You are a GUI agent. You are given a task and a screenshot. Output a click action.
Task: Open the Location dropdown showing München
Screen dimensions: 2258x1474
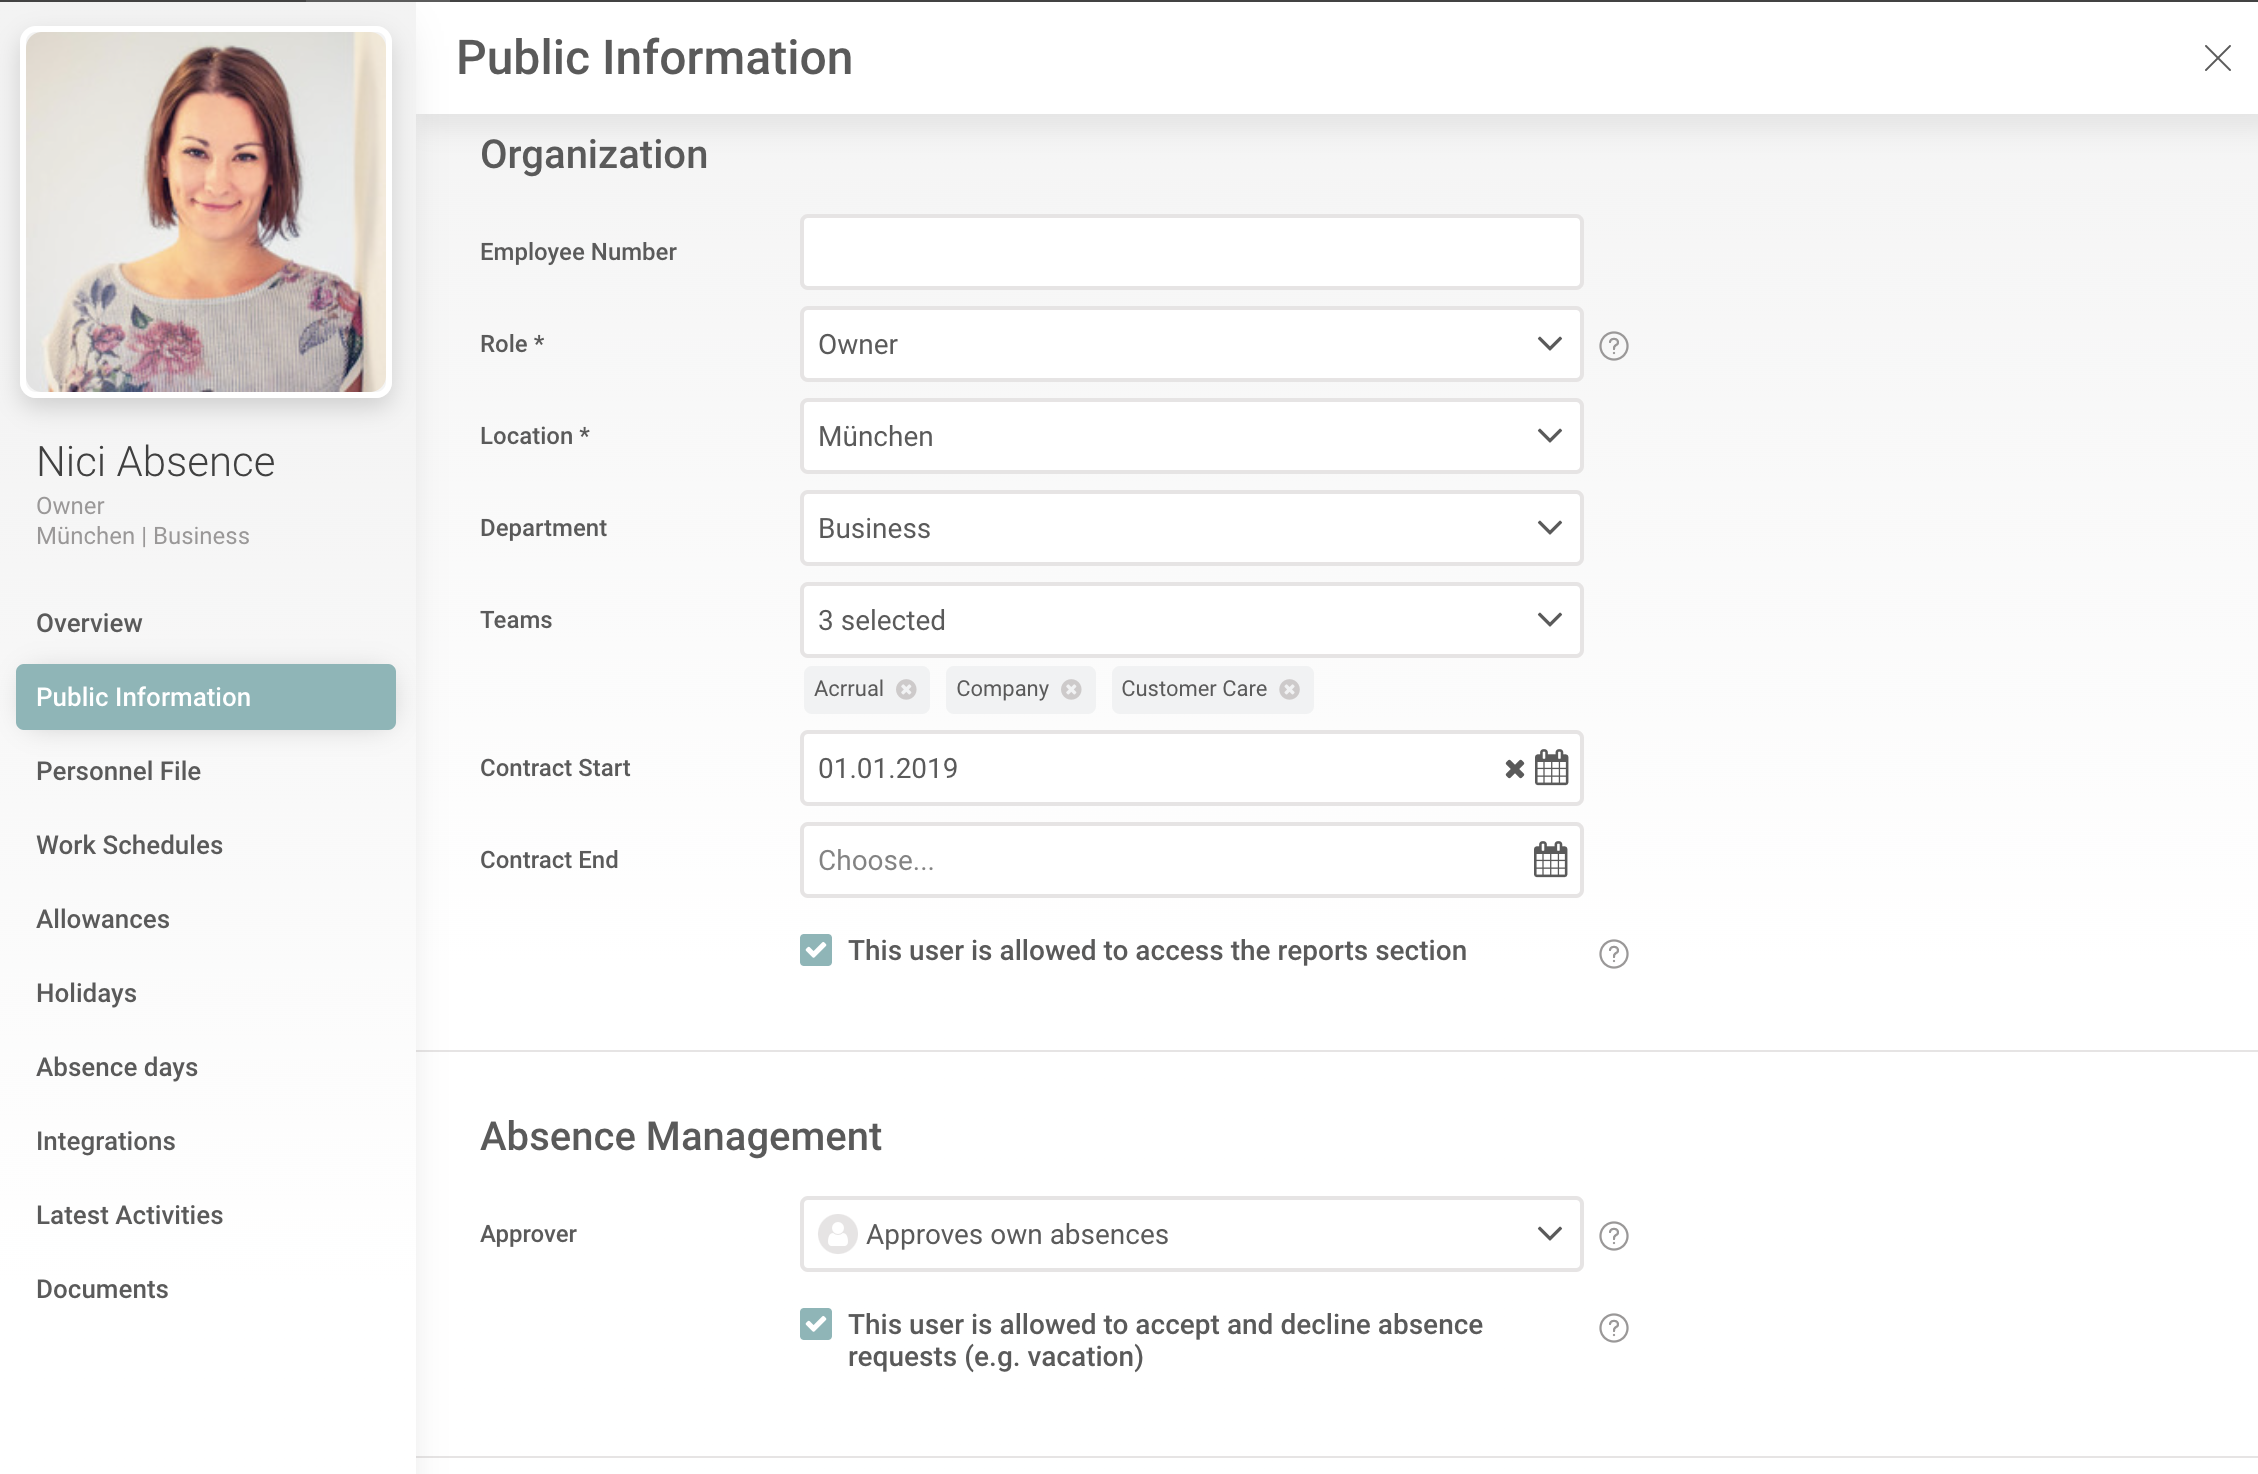pyautogui.click(x=1190, y=436)
